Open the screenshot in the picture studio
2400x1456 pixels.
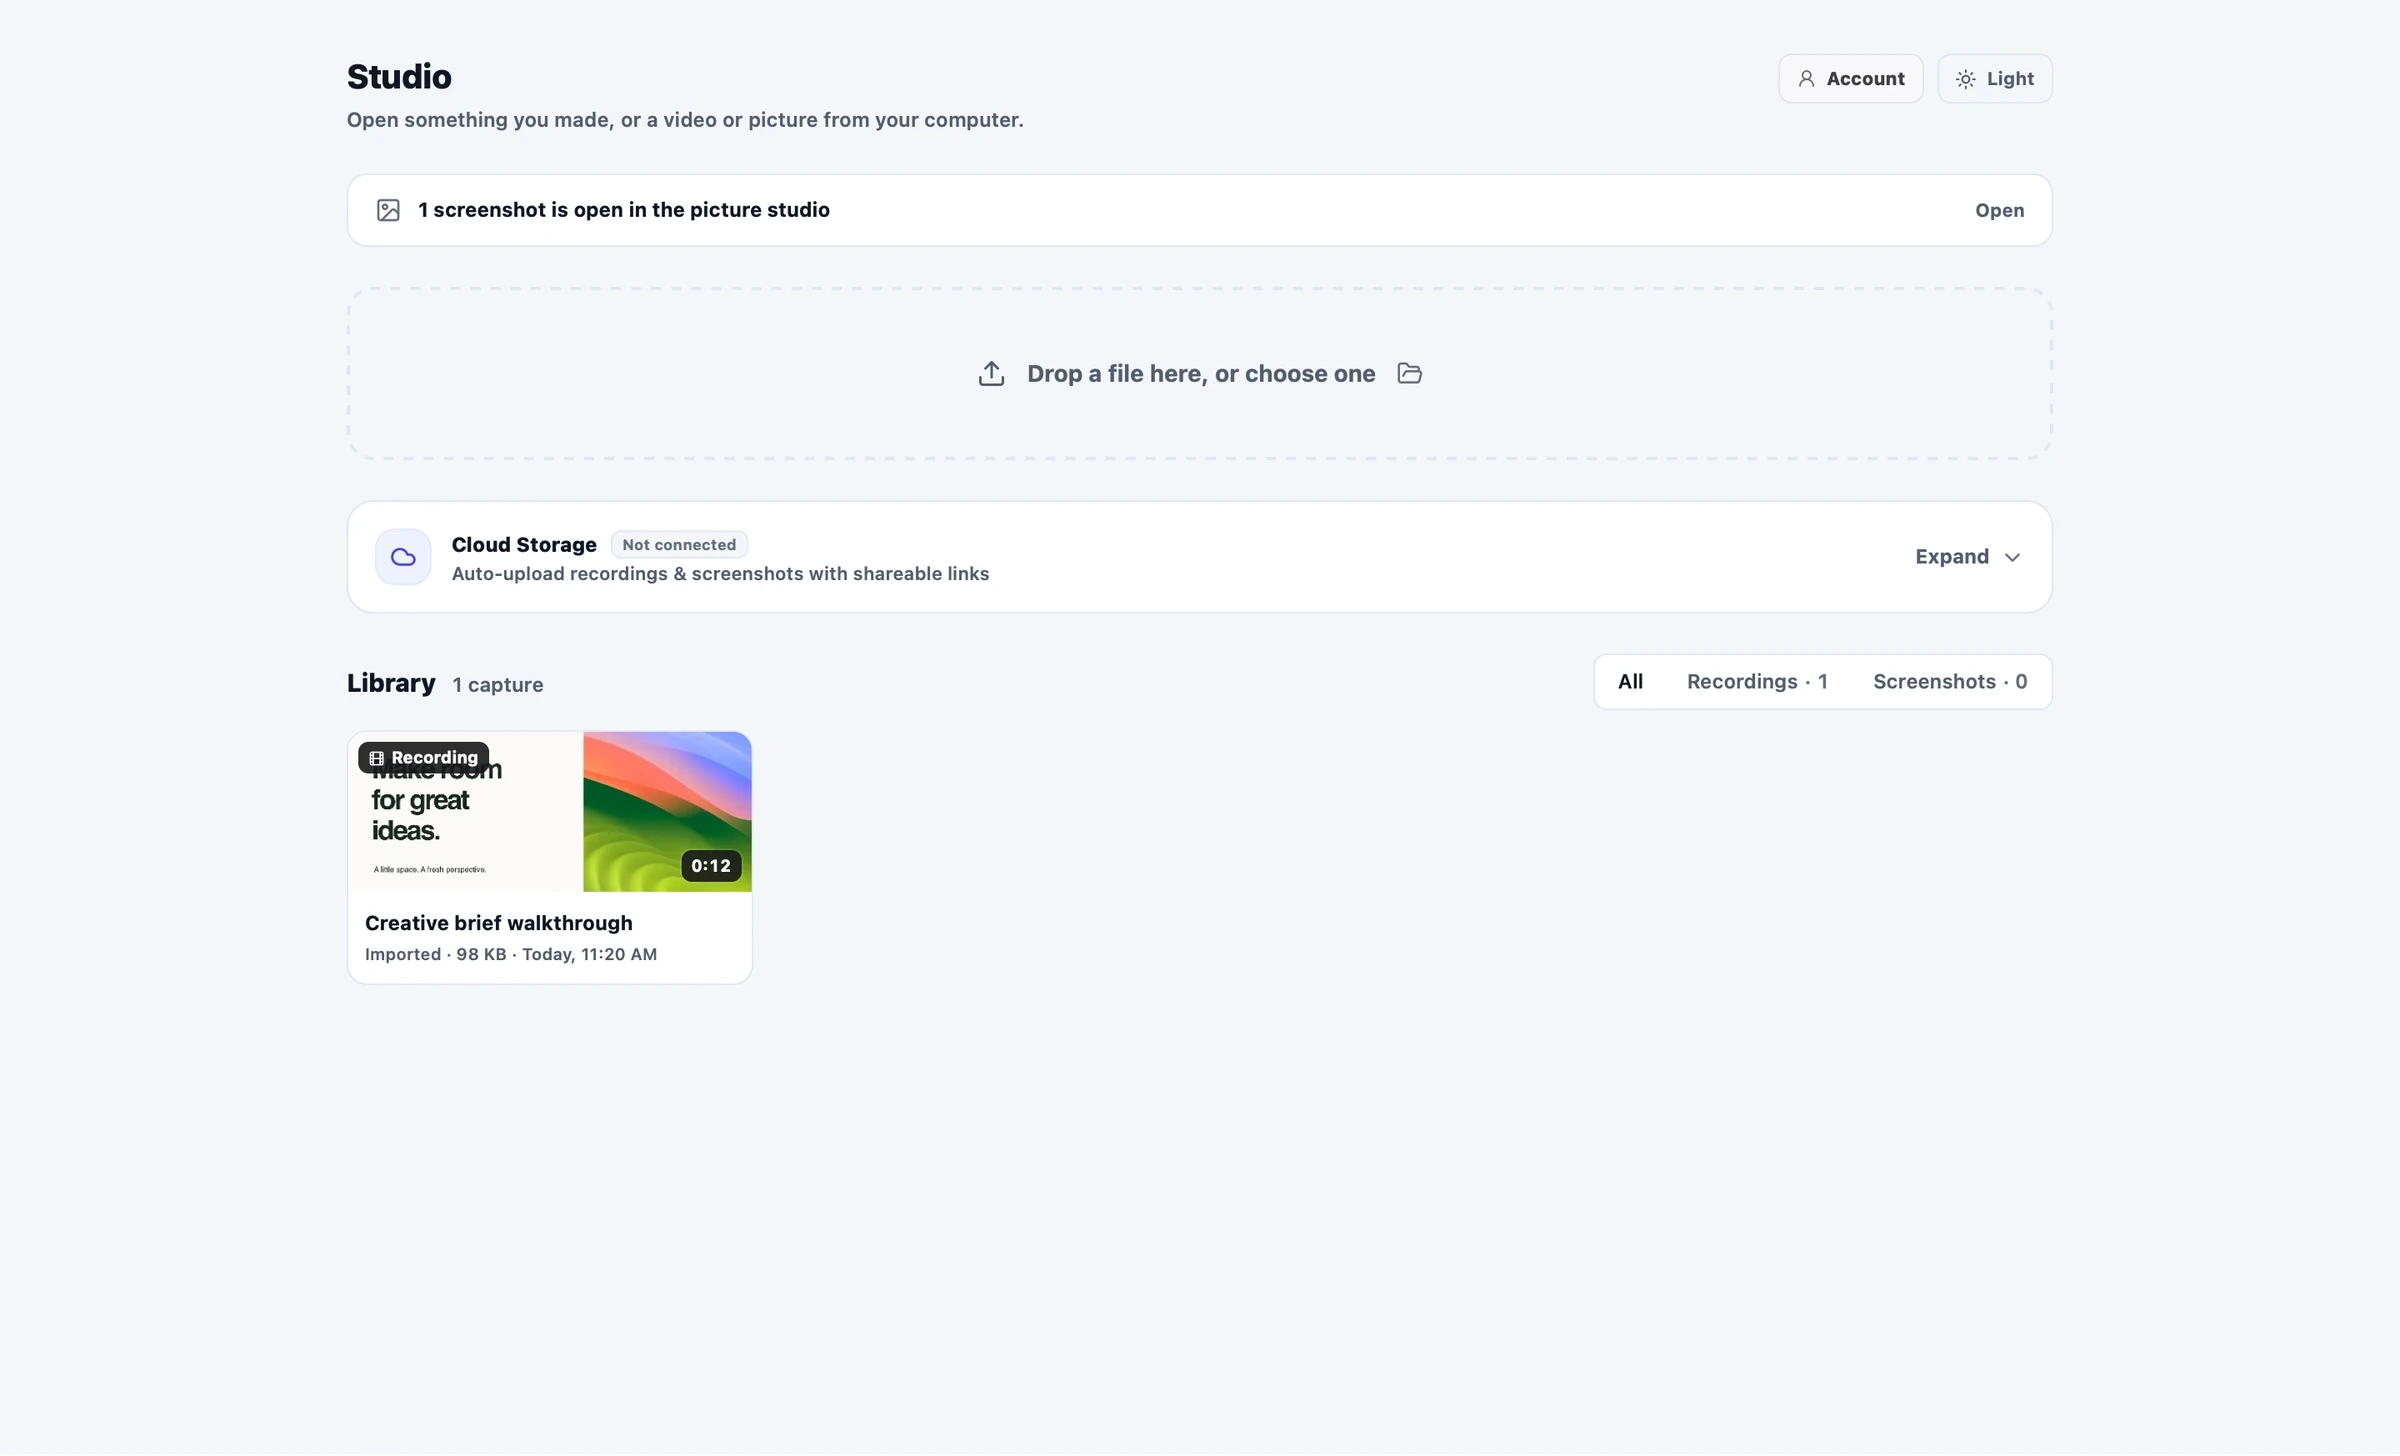[2000, 210]
